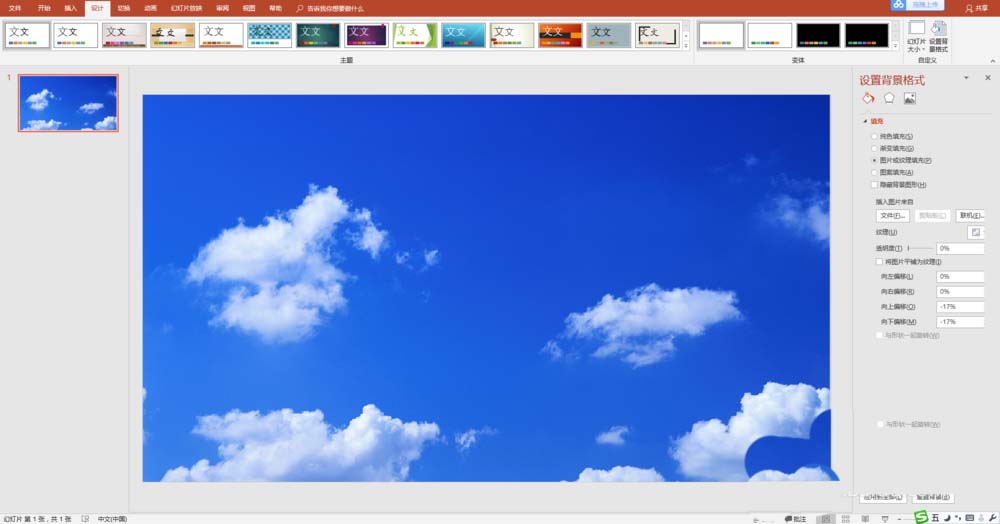Screen dimensions: 1000x524
Task: Click the search magnifier in ribbon
Action: click(x=300, y=8)
